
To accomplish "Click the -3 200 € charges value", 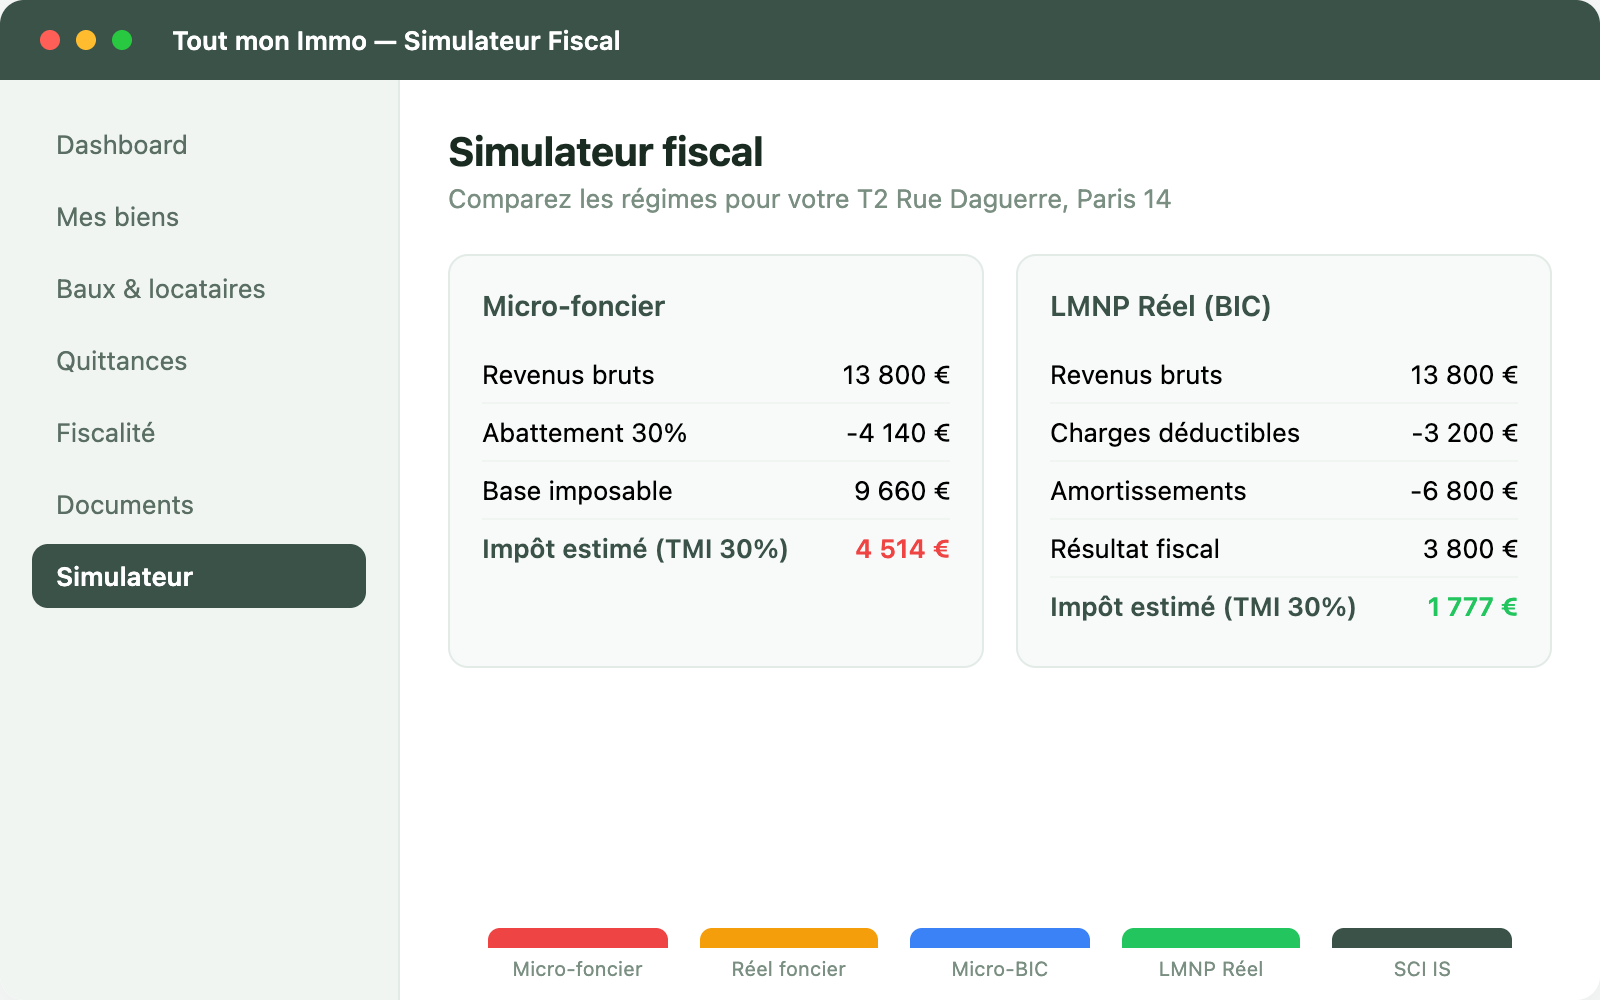I will pyautogui.click(x=1465, y=433).
